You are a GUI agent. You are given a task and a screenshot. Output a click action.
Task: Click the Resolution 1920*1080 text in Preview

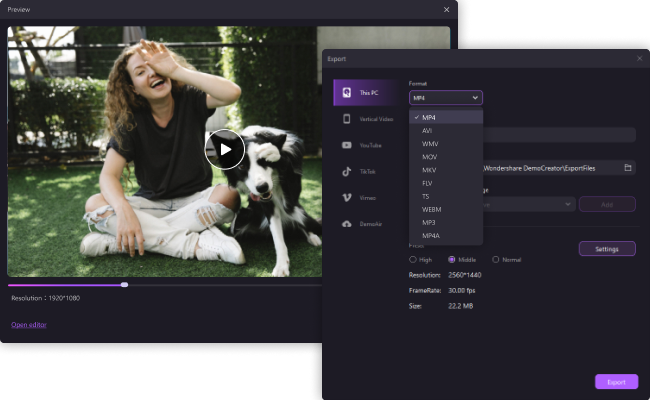coord(46,298)
